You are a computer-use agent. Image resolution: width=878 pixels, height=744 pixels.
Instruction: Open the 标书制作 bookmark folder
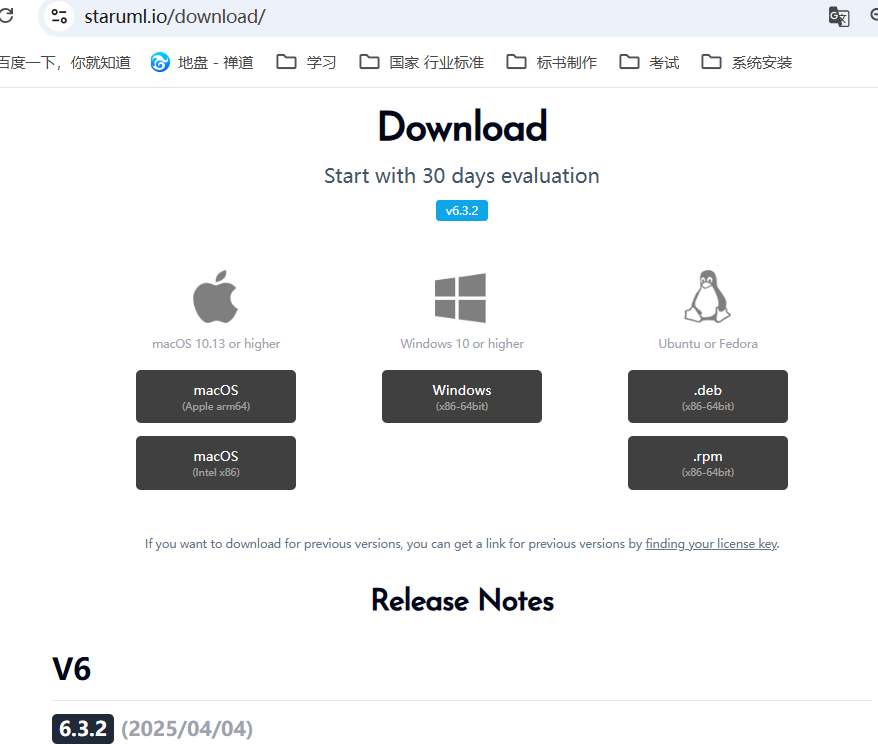tap(552, 62)
